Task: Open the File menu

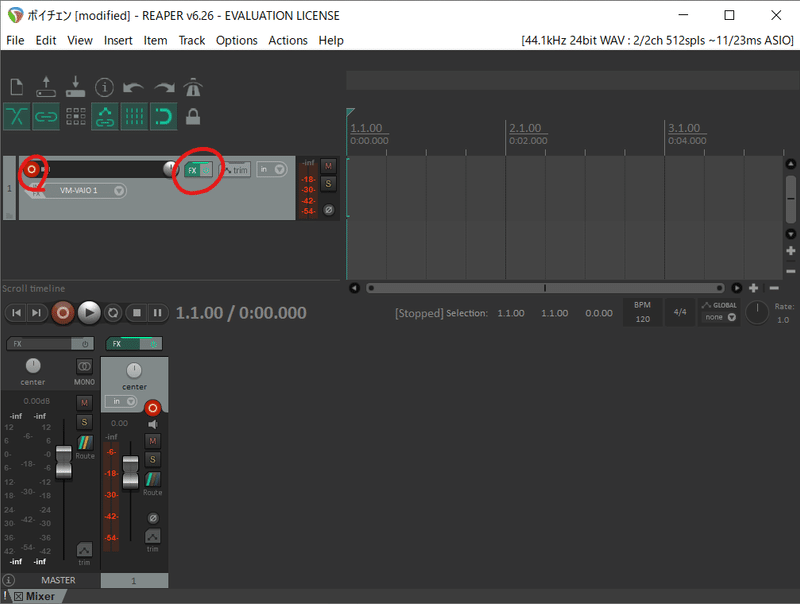Action: click(x=15, y=40)
